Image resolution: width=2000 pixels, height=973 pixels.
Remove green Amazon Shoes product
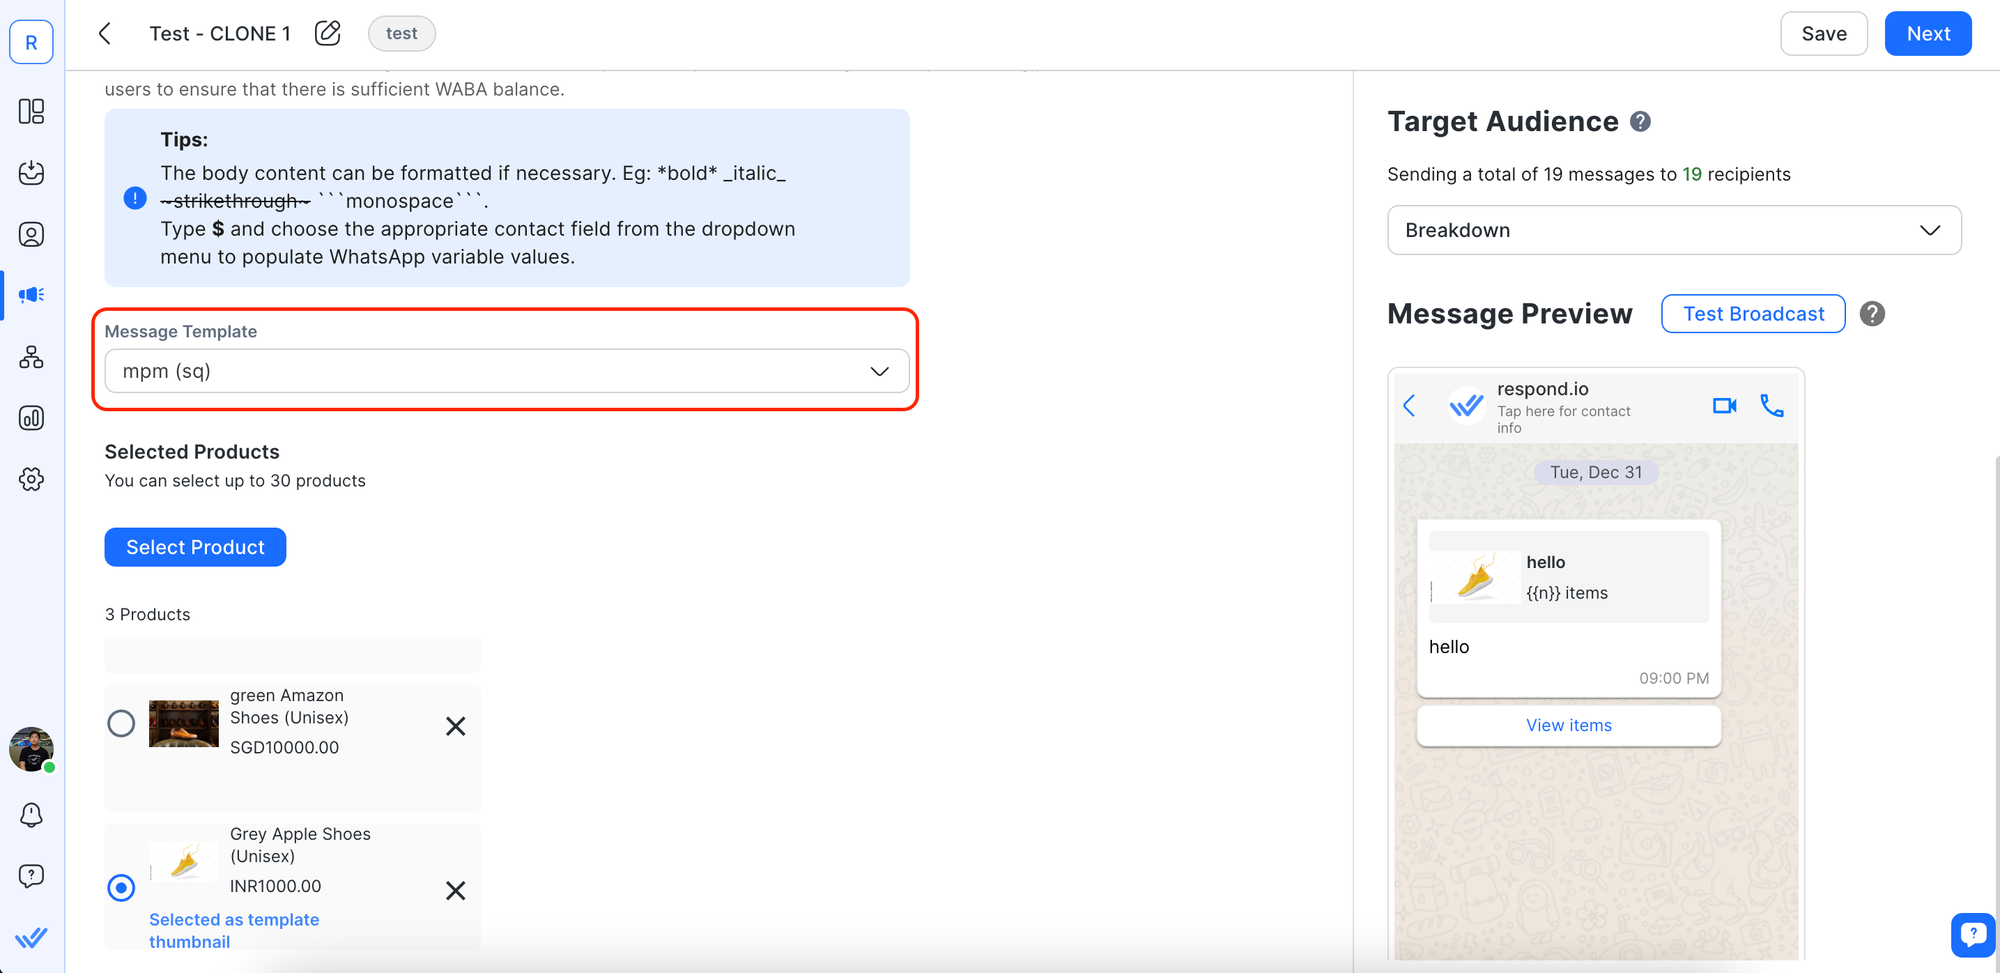coord(455,726)
